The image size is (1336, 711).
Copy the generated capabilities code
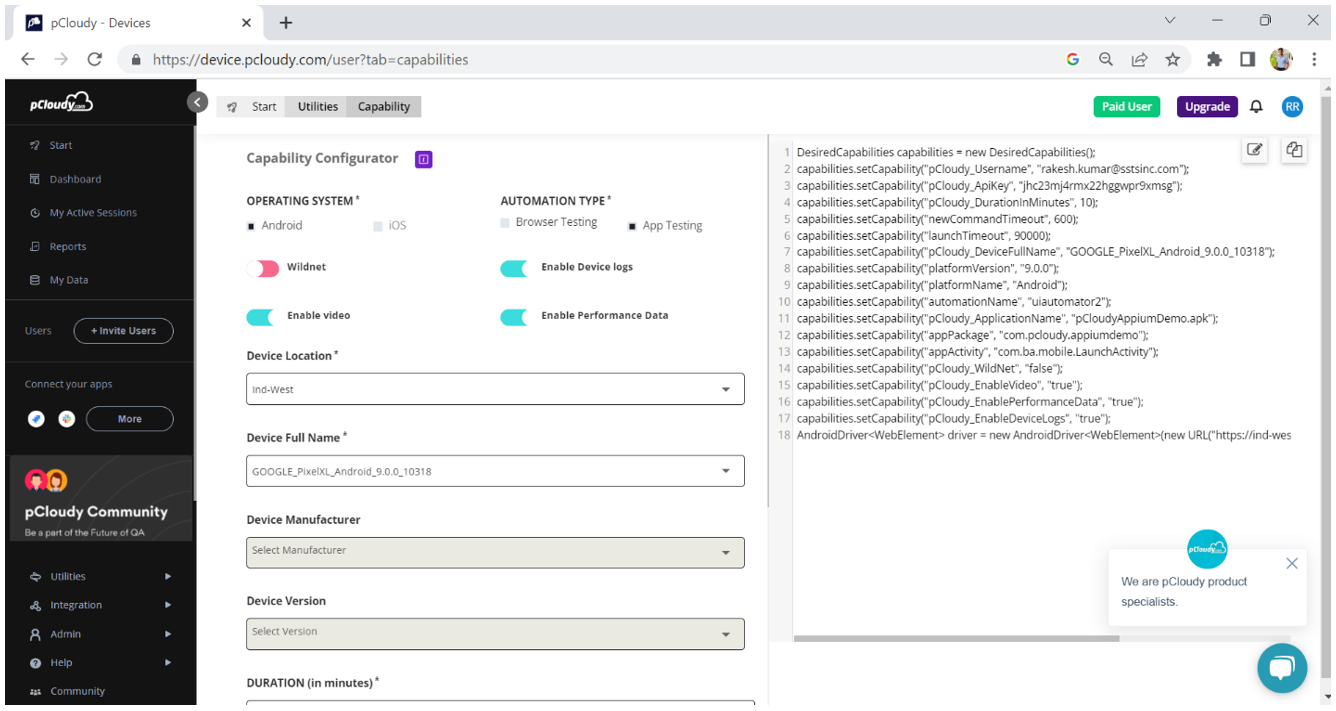[1294, 149]
